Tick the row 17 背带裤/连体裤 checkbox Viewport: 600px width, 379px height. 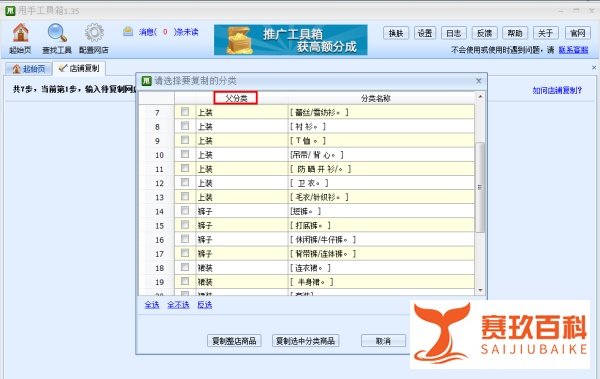(185, 253)
